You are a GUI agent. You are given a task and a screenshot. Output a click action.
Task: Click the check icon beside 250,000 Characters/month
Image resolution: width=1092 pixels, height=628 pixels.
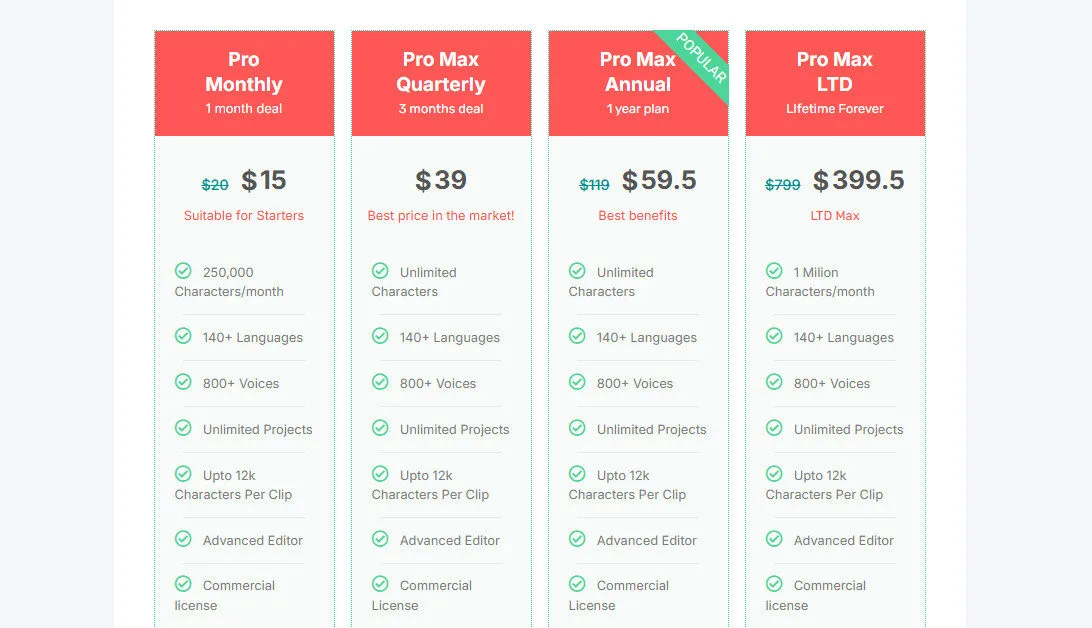click(x=184, y=270)
